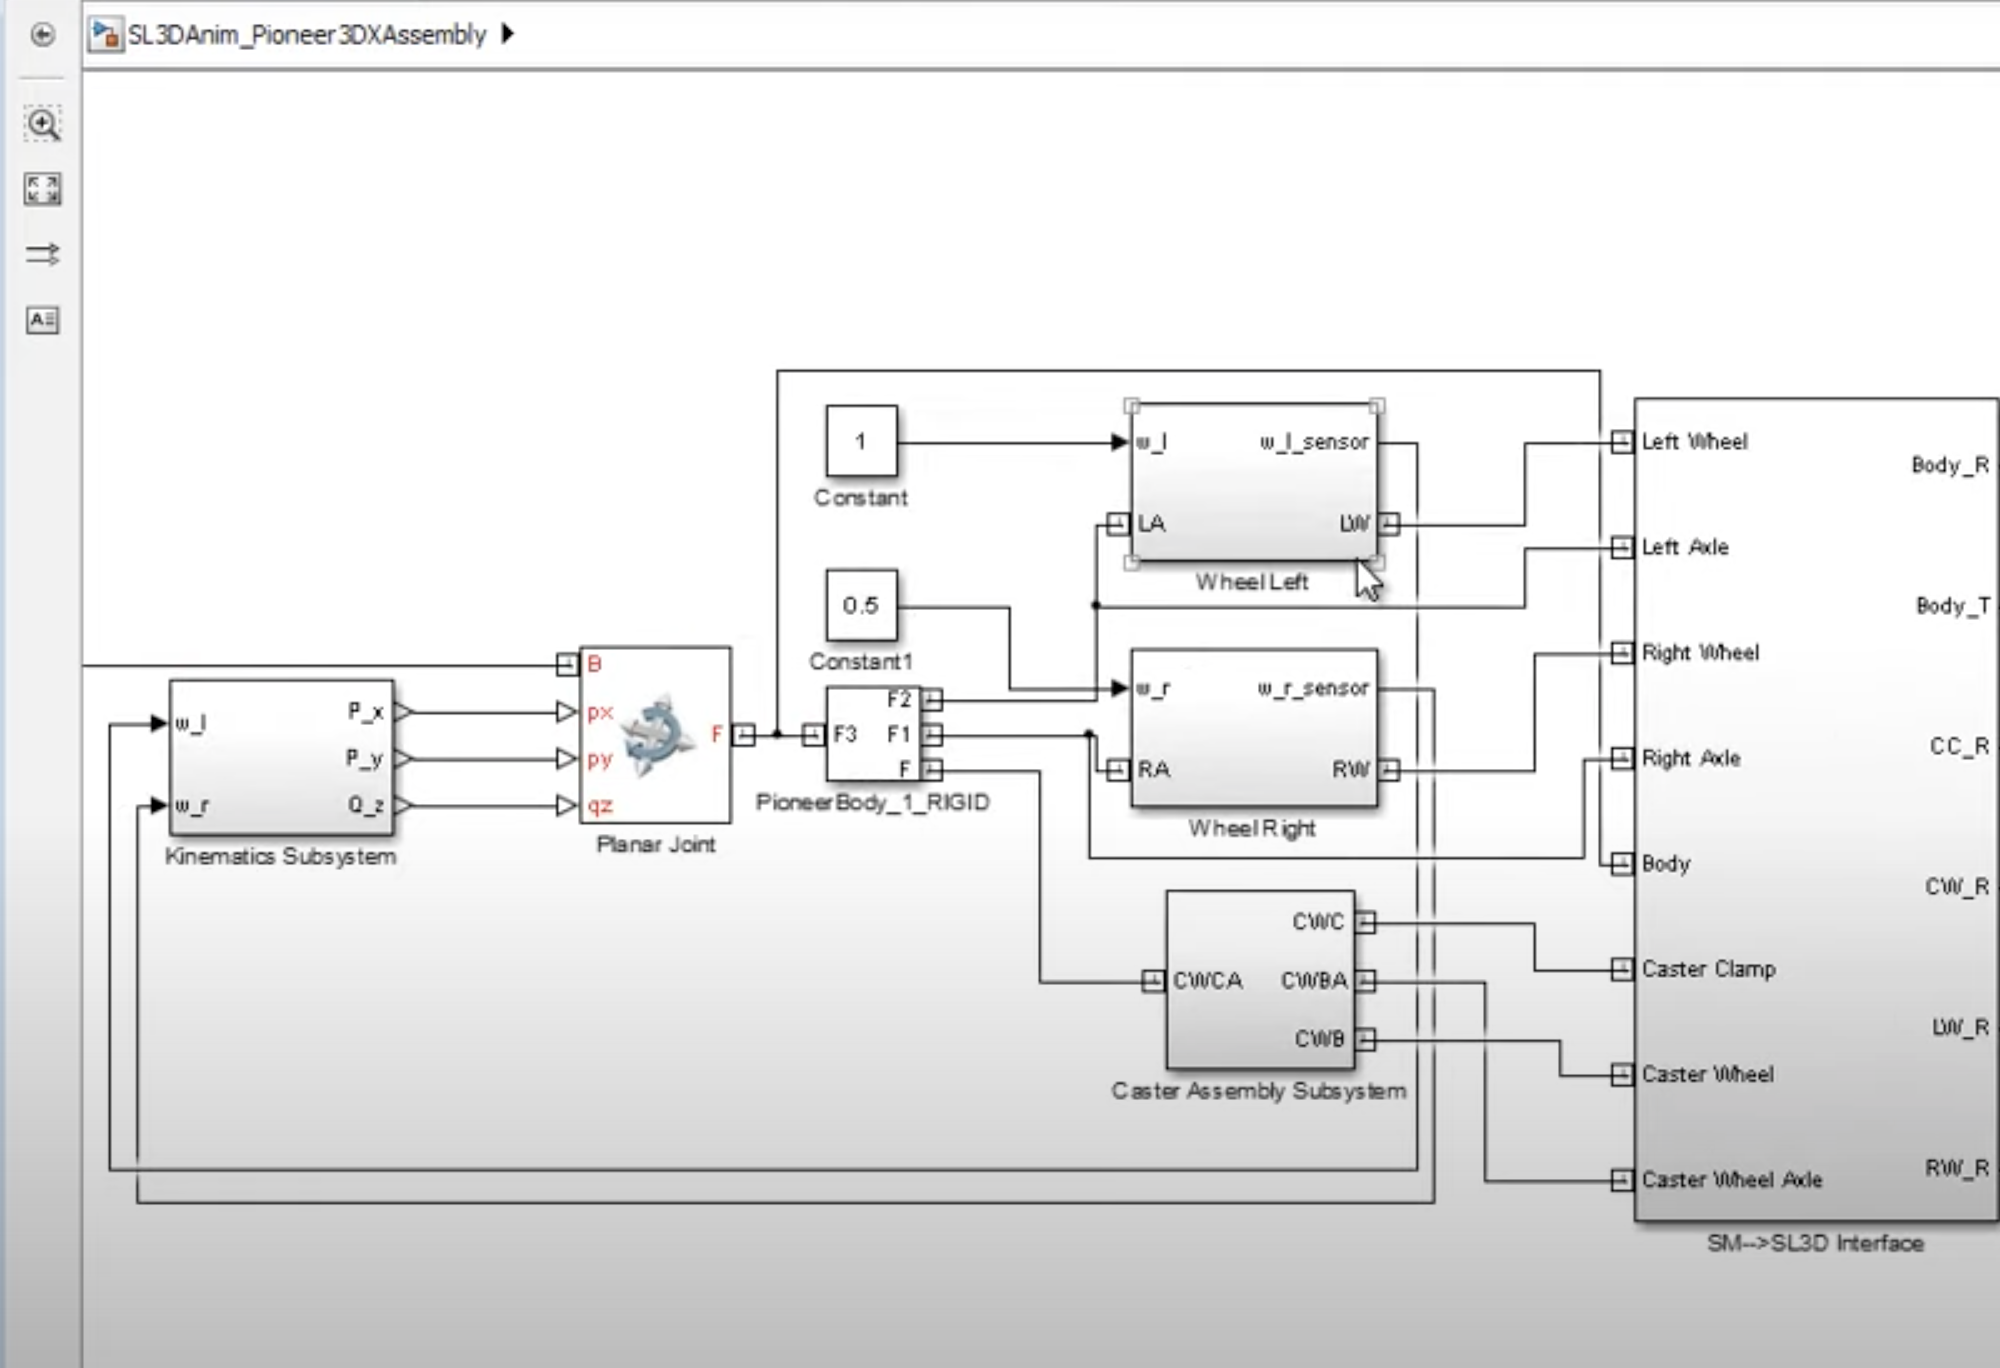Click the SM-->SL3D Interface block
This screenshot has height=1368, width=2000.
(1815, 810)
